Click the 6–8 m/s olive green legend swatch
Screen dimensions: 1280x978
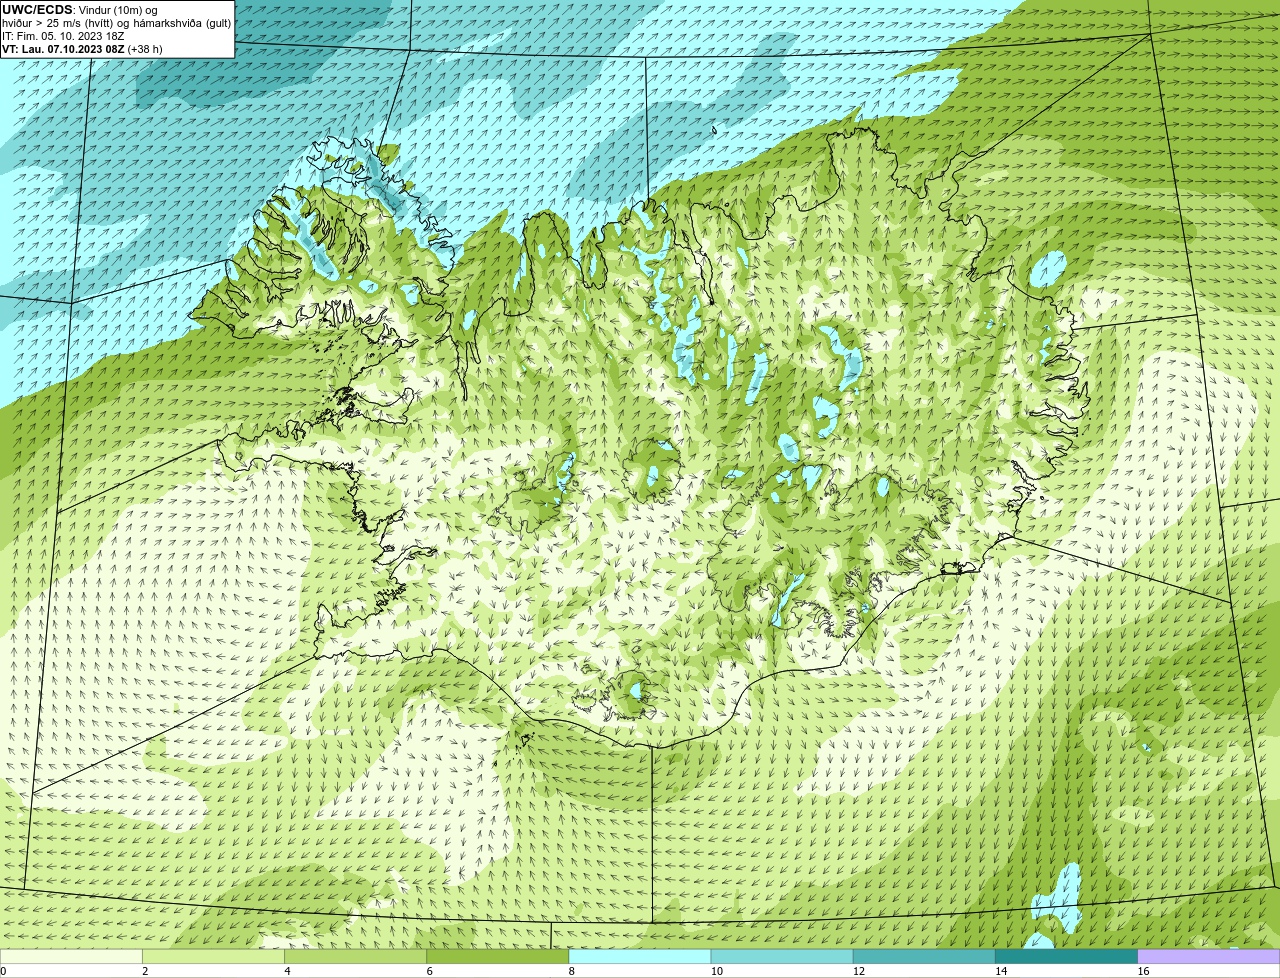point(498,956)
